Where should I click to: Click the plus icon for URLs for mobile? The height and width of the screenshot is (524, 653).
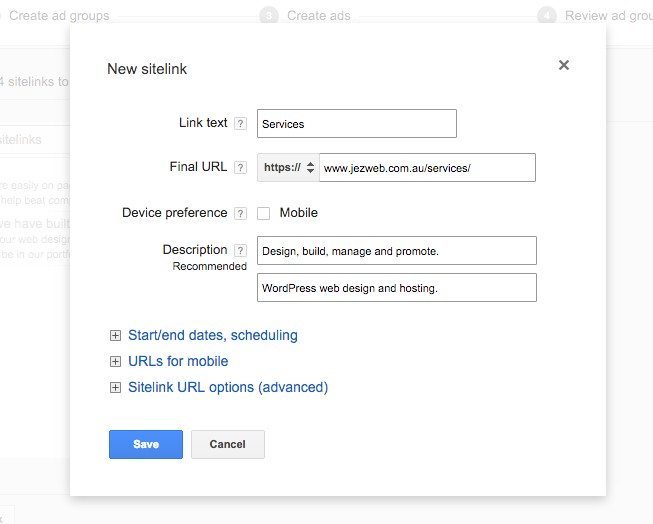click(x=115, y=362)
